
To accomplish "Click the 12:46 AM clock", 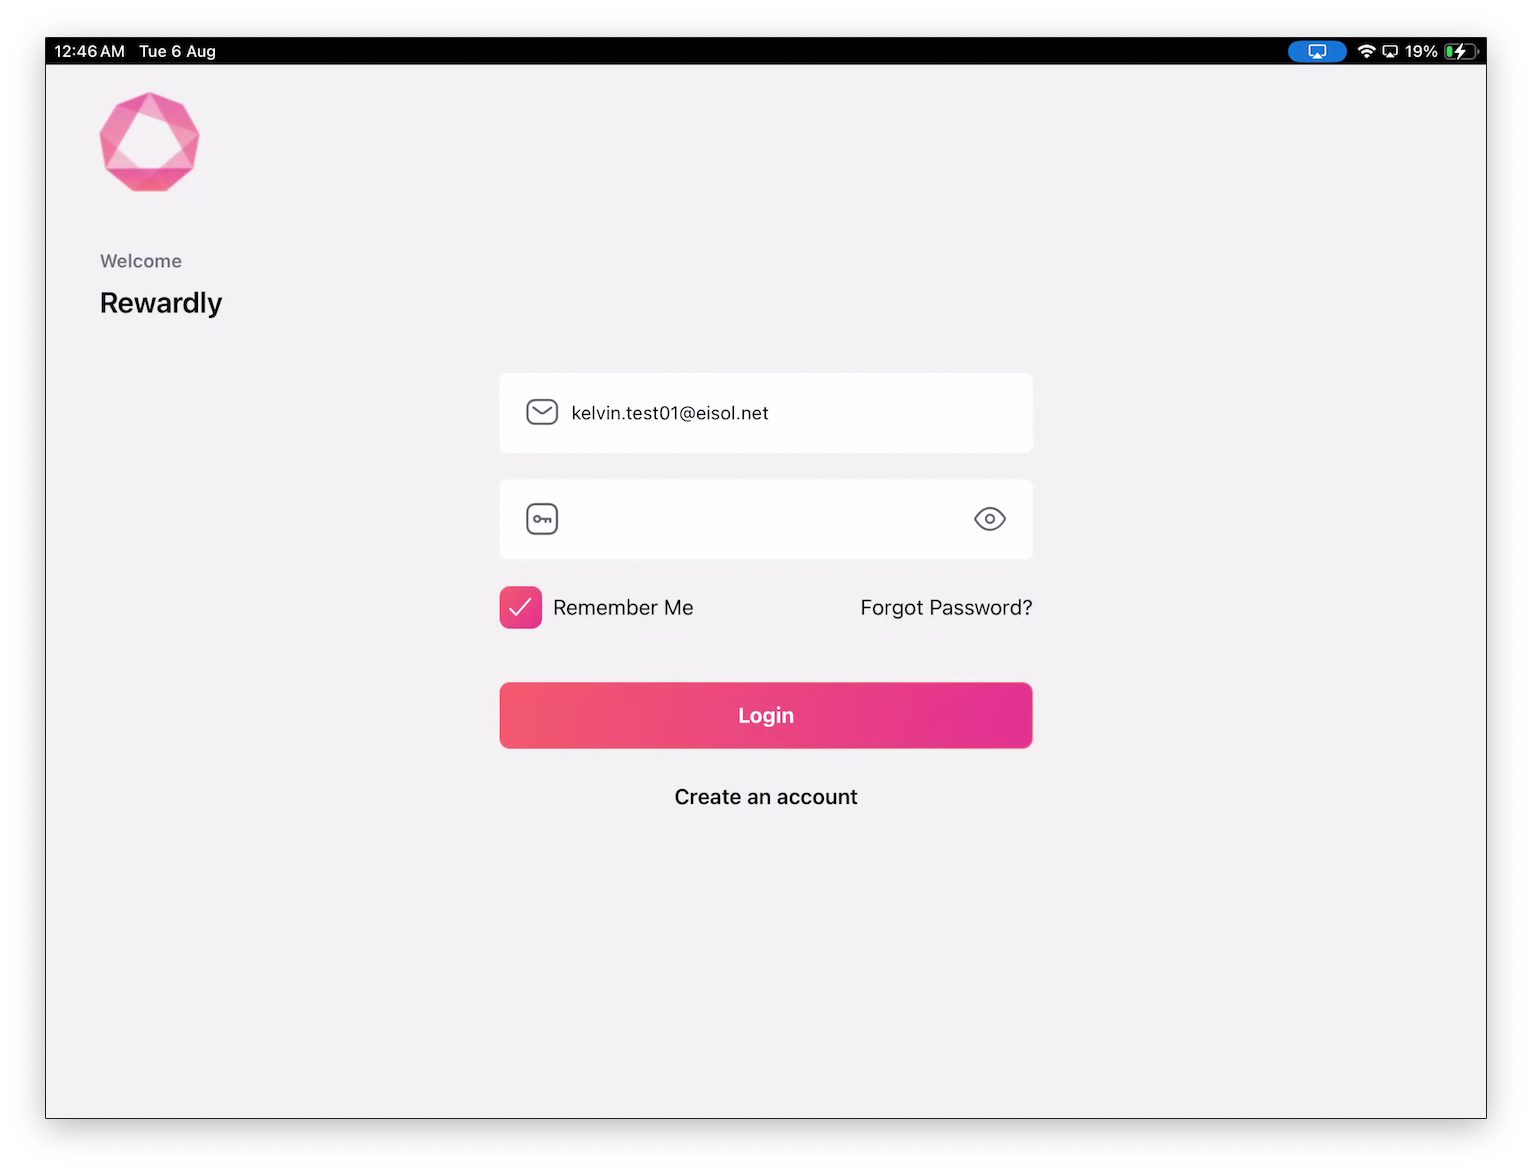I will point(89,51).
